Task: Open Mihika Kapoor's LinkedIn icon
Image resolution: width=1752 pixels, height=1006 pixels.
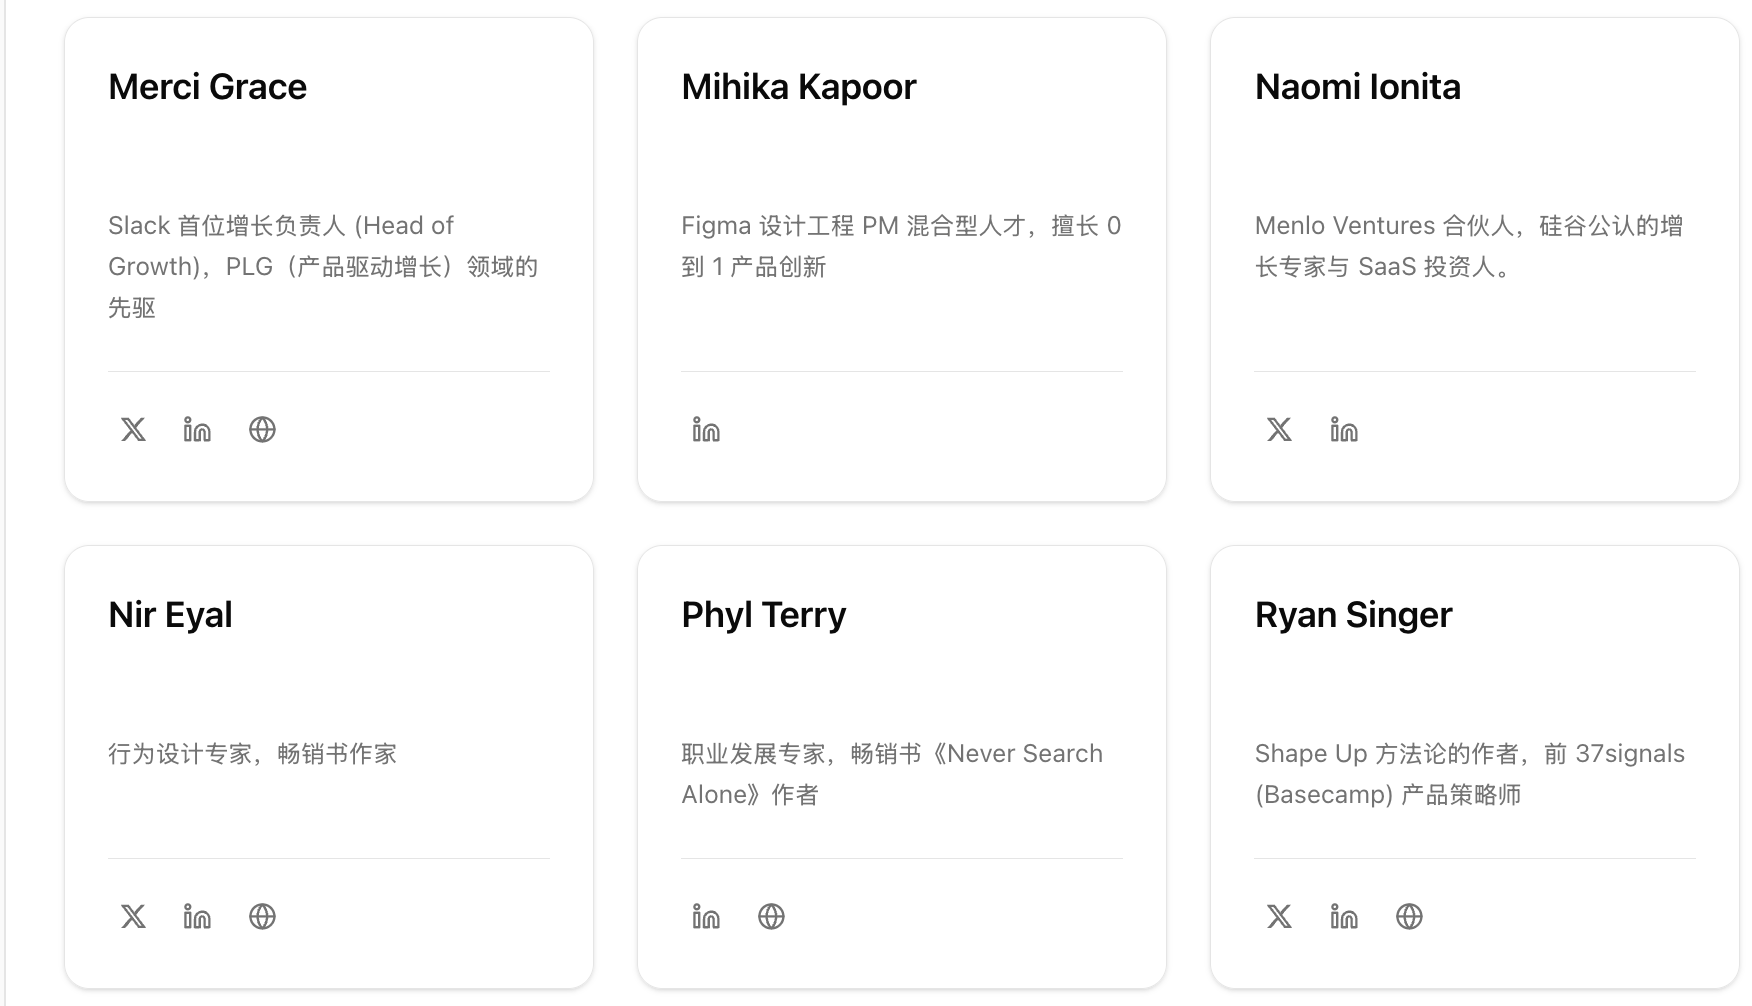Action: 706,430
